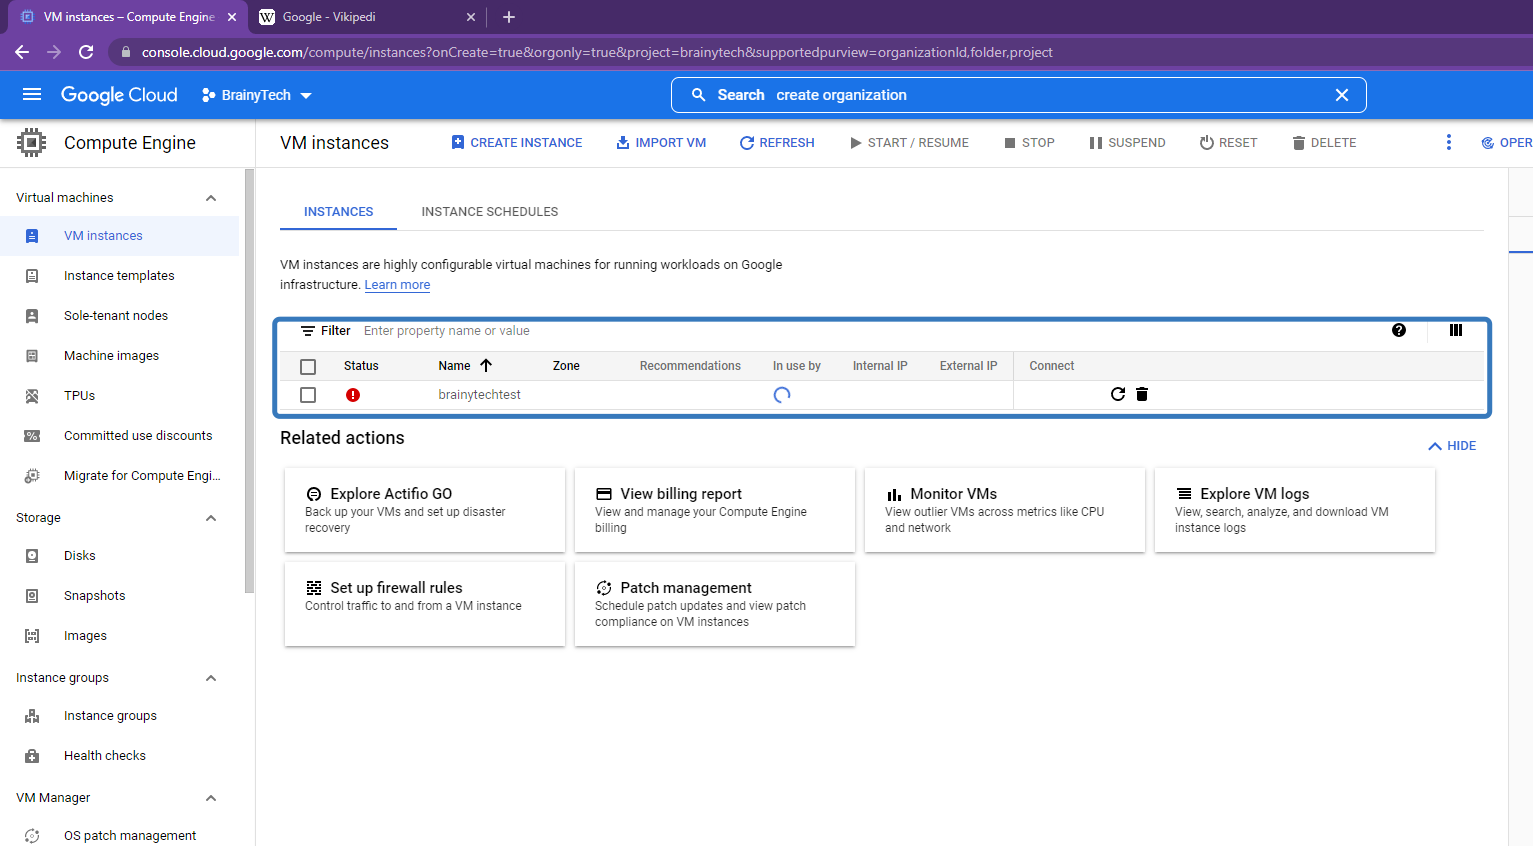
Task: Open the brainytechtest instance name
Action: [480, 395]
